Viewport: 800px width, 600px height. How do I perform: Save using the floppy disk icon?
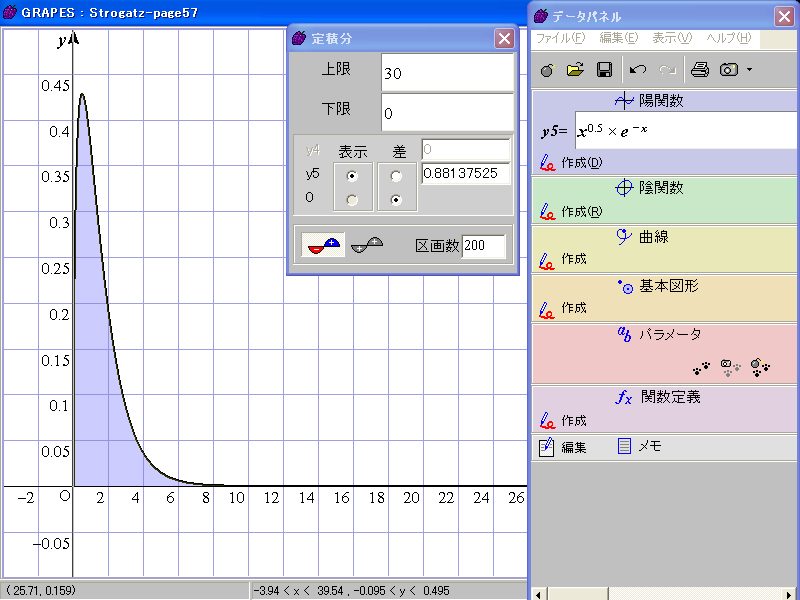[x=604, y=70]
